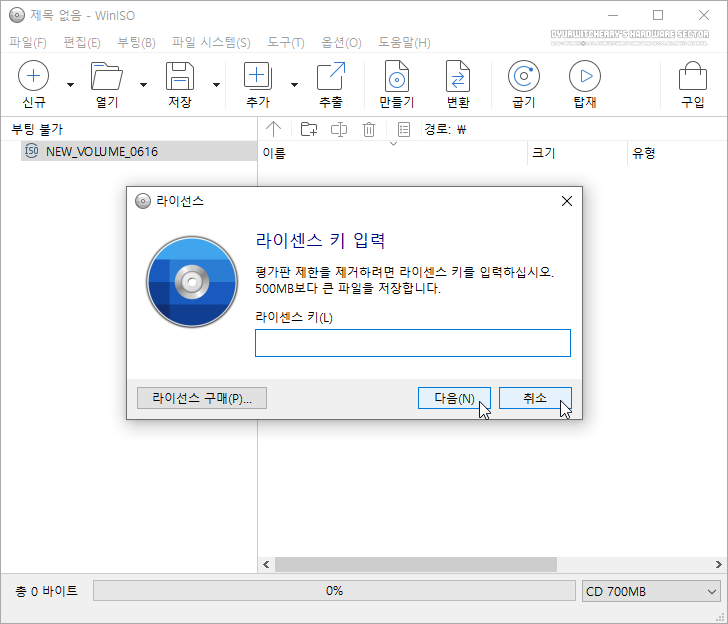
Task: Expand the dropdown arrow beside 추가
Action: click(x=294, y=84)
